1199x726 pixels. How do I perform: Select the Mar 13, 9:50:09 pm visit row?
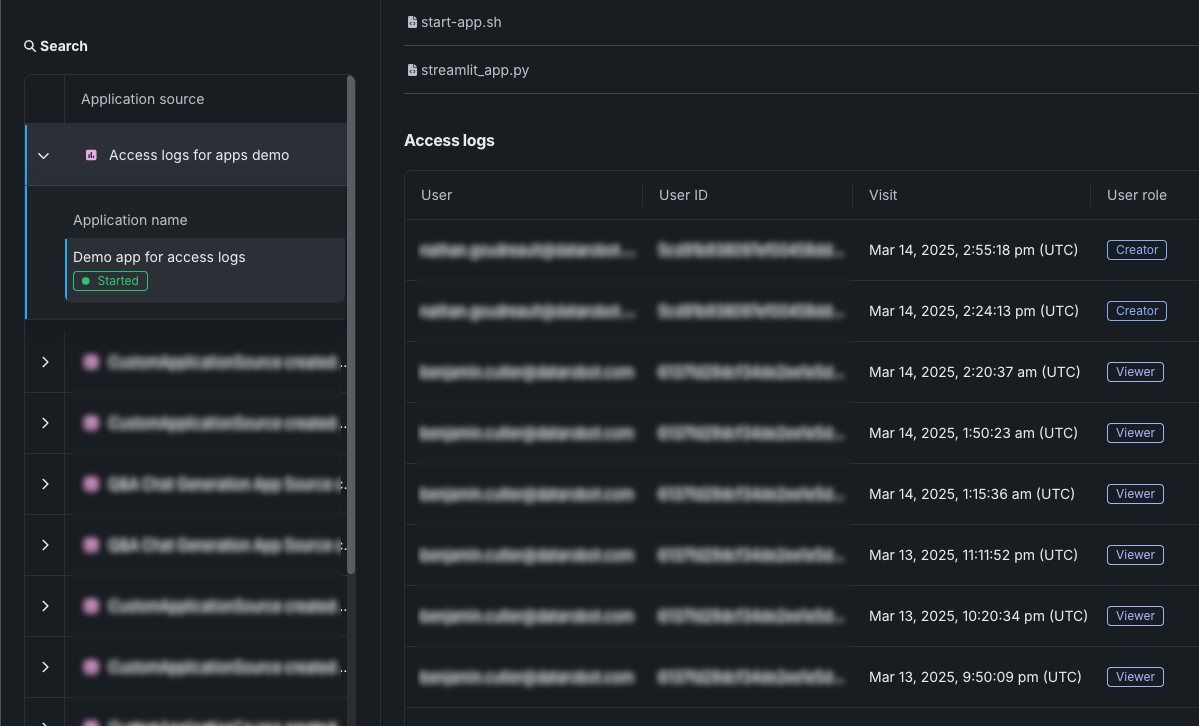(x=975, y=677)
